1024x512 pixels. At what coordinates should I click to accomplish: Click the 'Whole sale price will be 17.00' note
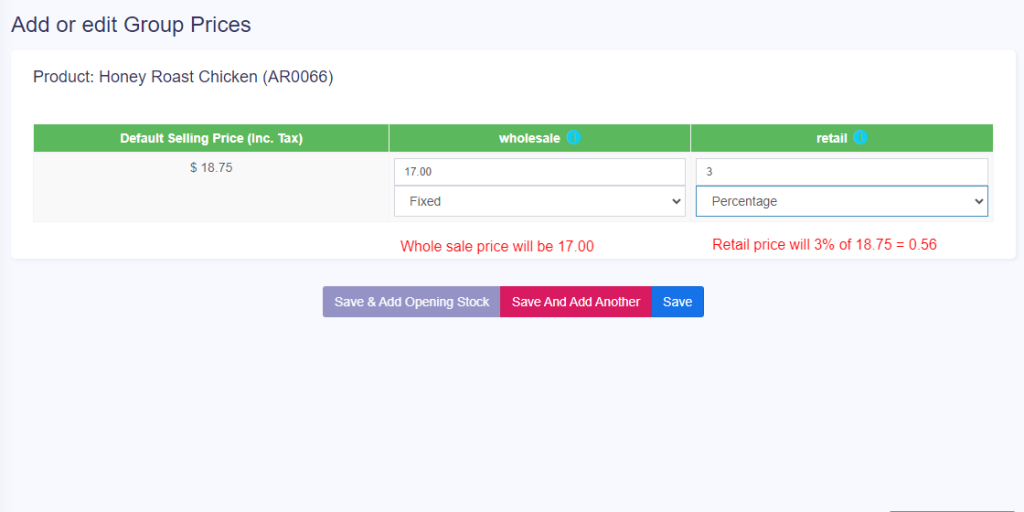pos(497,246)
